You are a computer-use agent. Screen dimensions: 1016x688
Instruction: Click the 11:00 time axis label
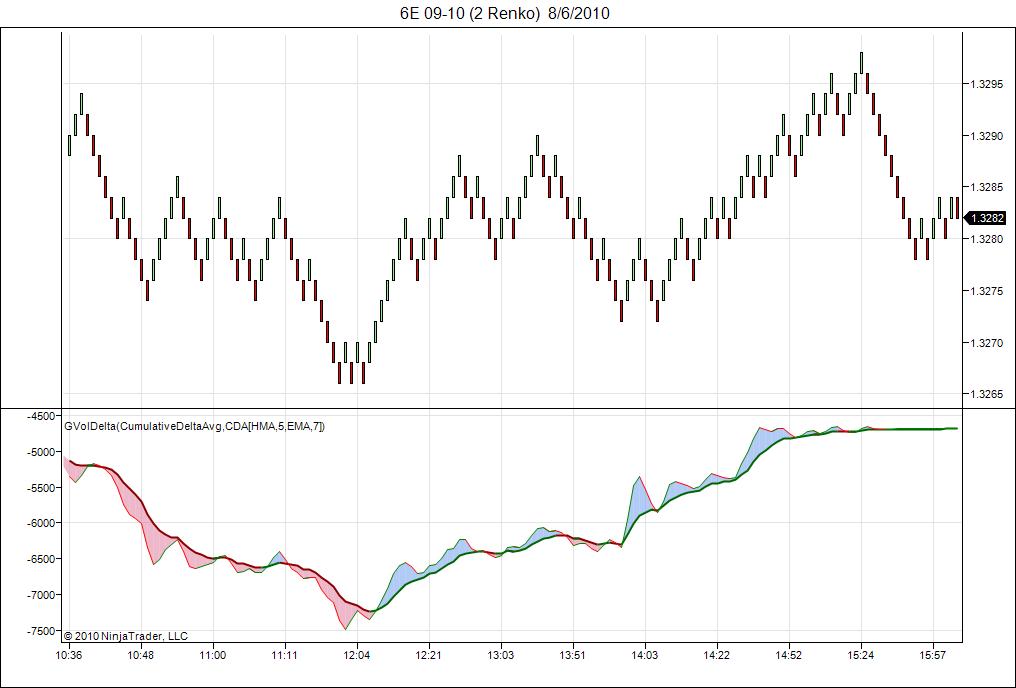coord(213,655)
